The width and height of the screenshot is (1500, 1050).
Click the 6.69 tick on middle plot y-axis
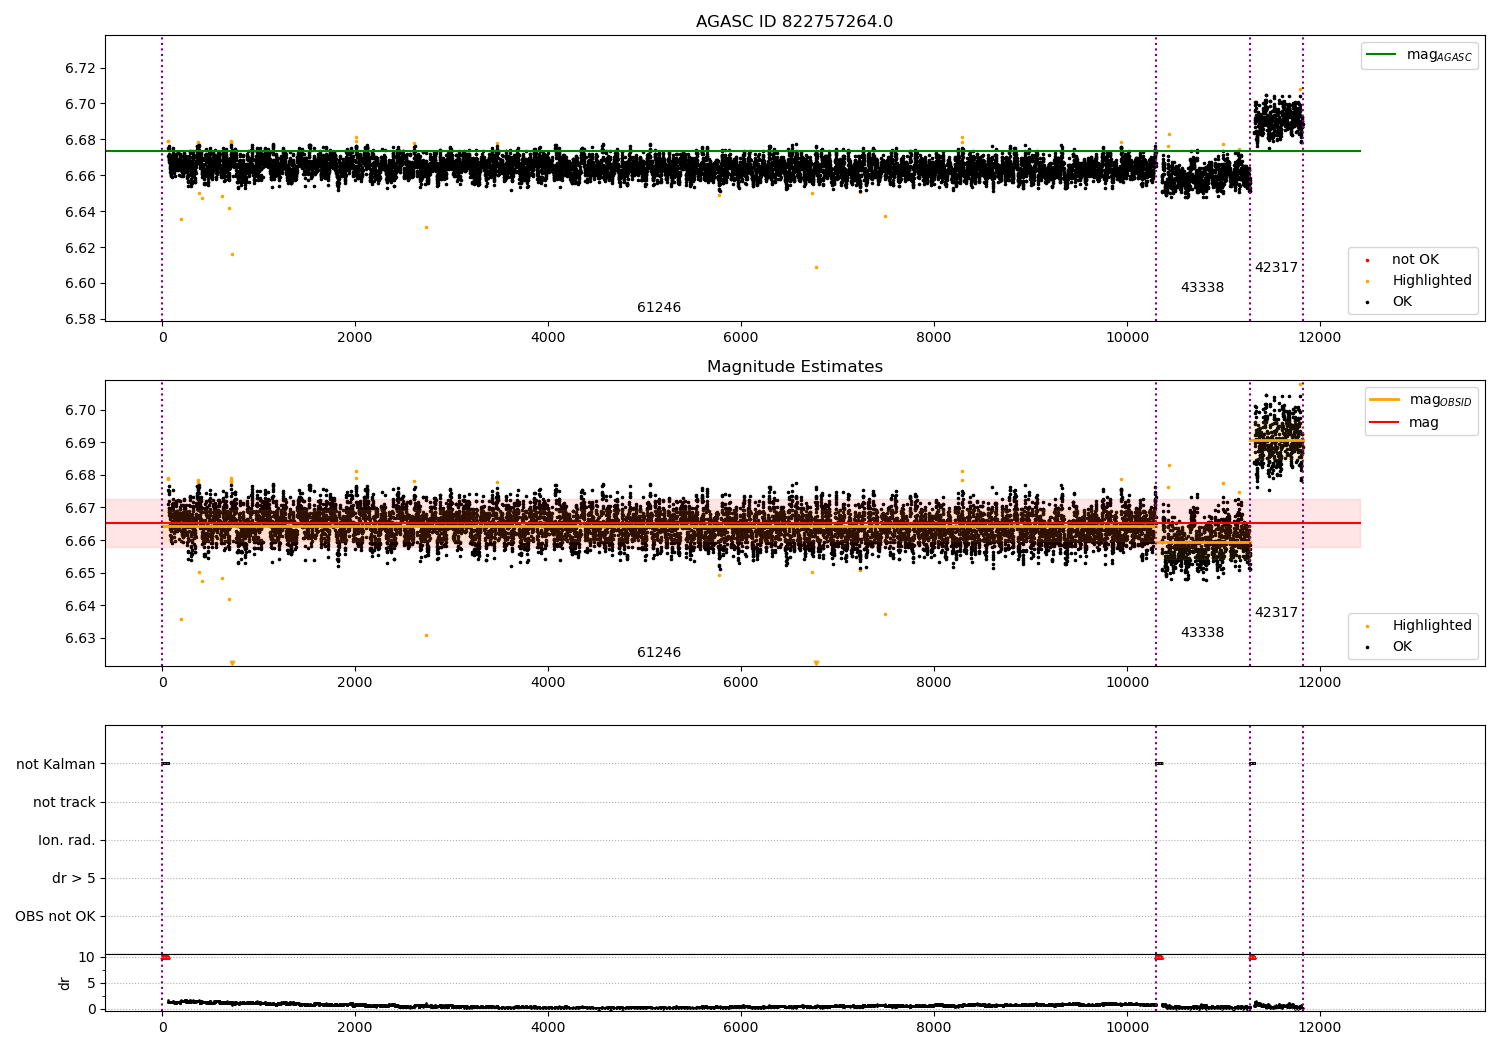click(80, 443)
